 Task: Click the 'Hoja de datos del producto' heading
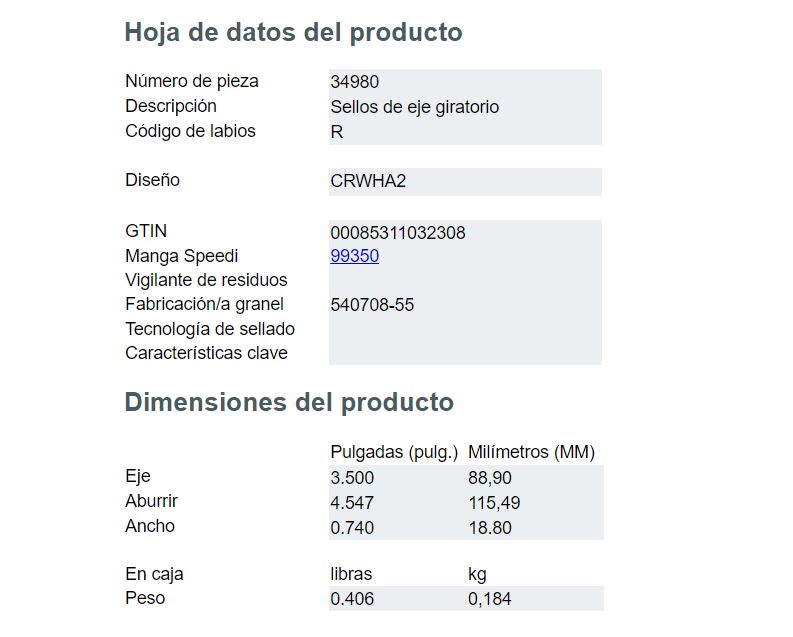pos(293,33)
